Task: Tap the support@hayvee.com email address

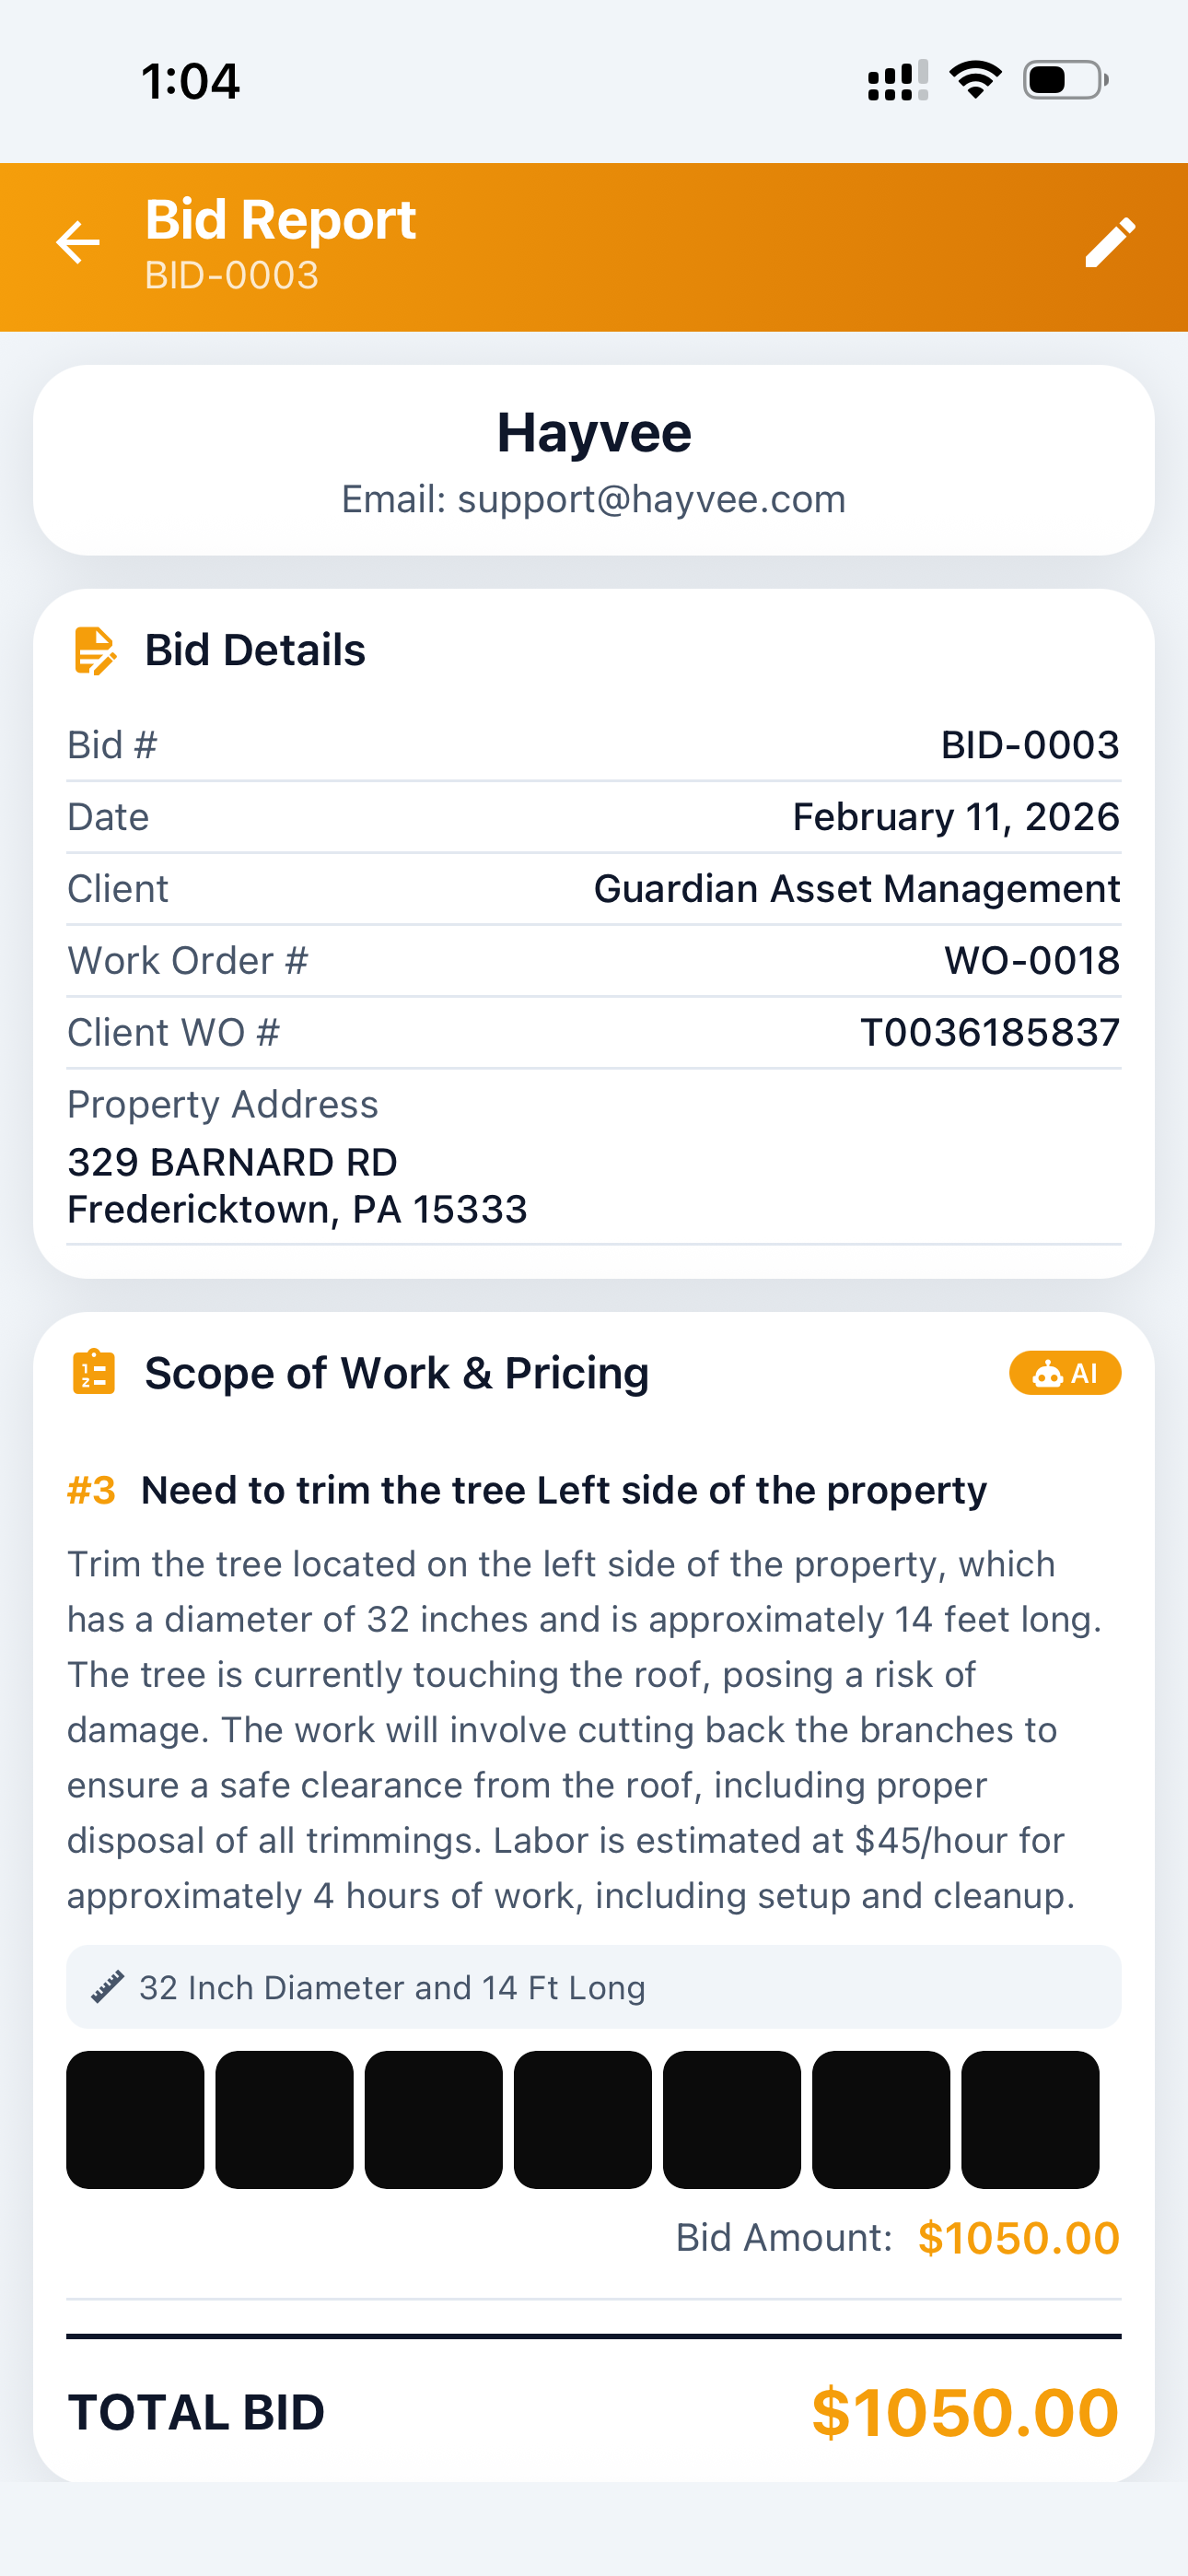Action: (x=651, y=499)
